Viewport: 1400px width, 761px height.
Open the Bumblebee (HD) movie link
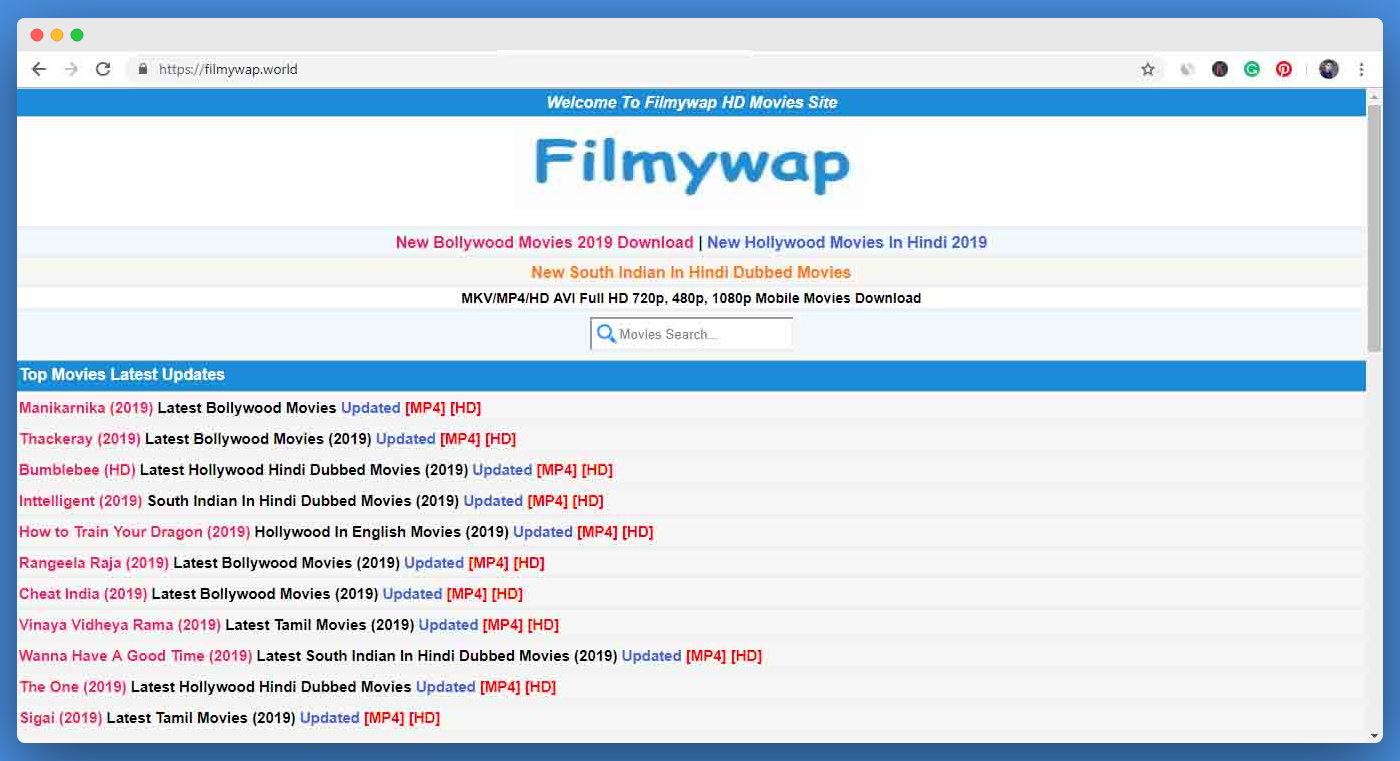pyautogui.click(x=77, y=470)
